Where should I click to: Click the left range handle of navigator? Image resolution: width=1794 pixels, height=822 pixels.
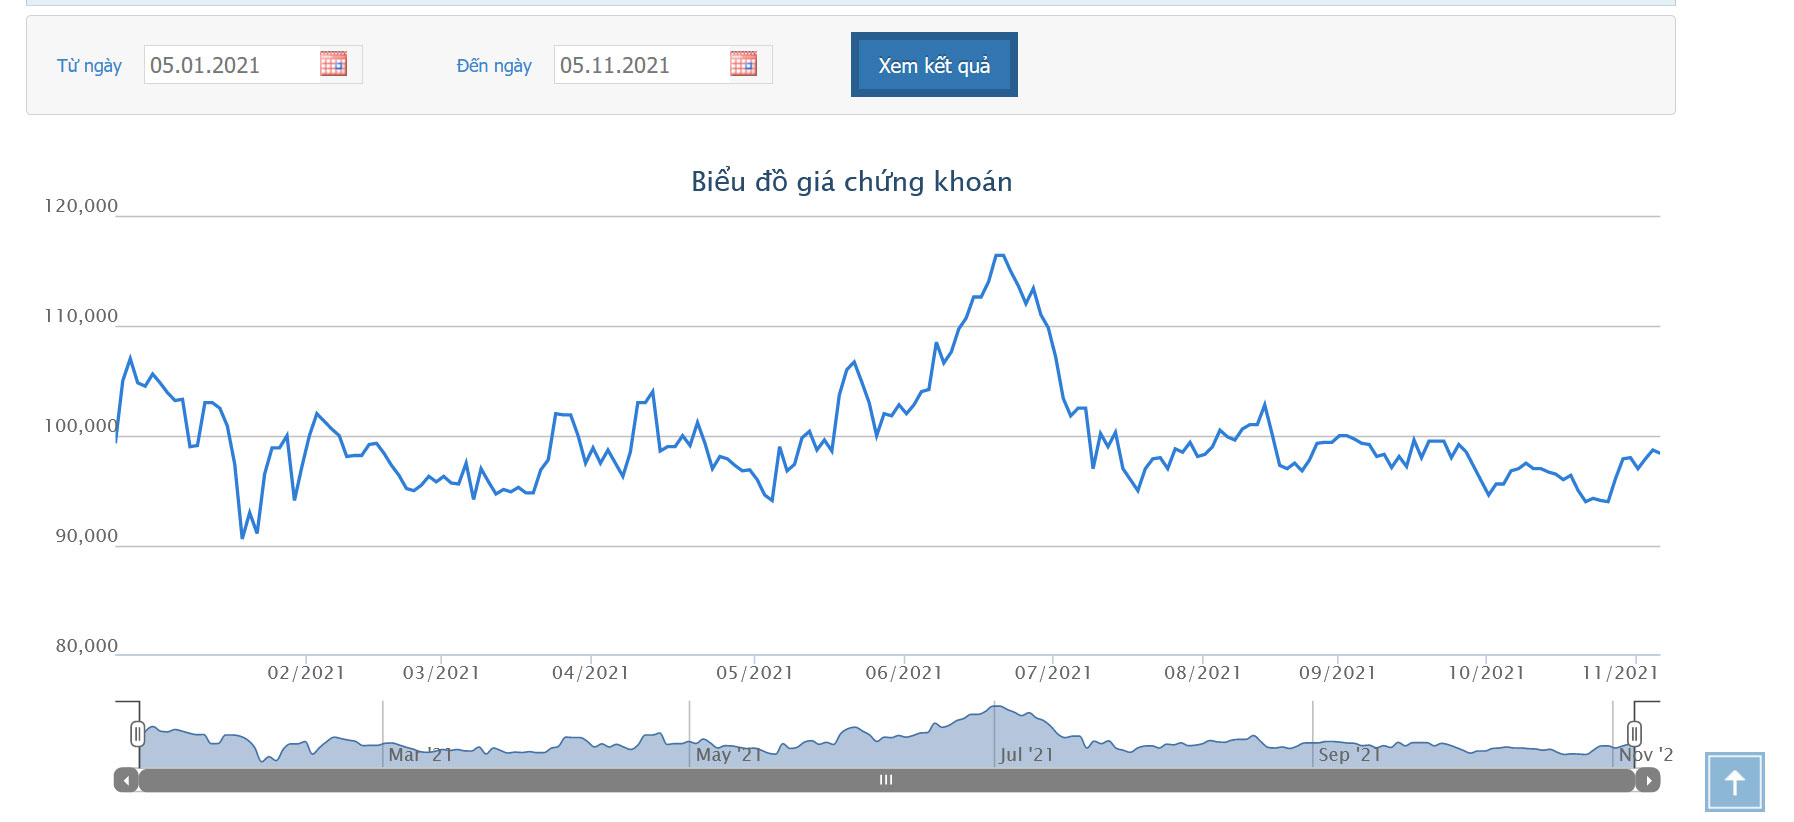point(137,734)
